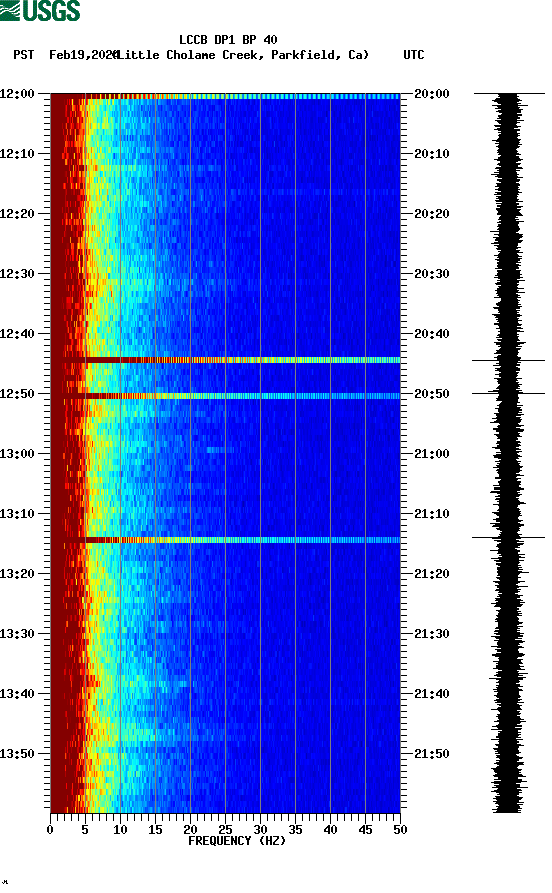Click the 13:50 PST time label
Viewport: 552px width, 893px height.
point(17,753)
